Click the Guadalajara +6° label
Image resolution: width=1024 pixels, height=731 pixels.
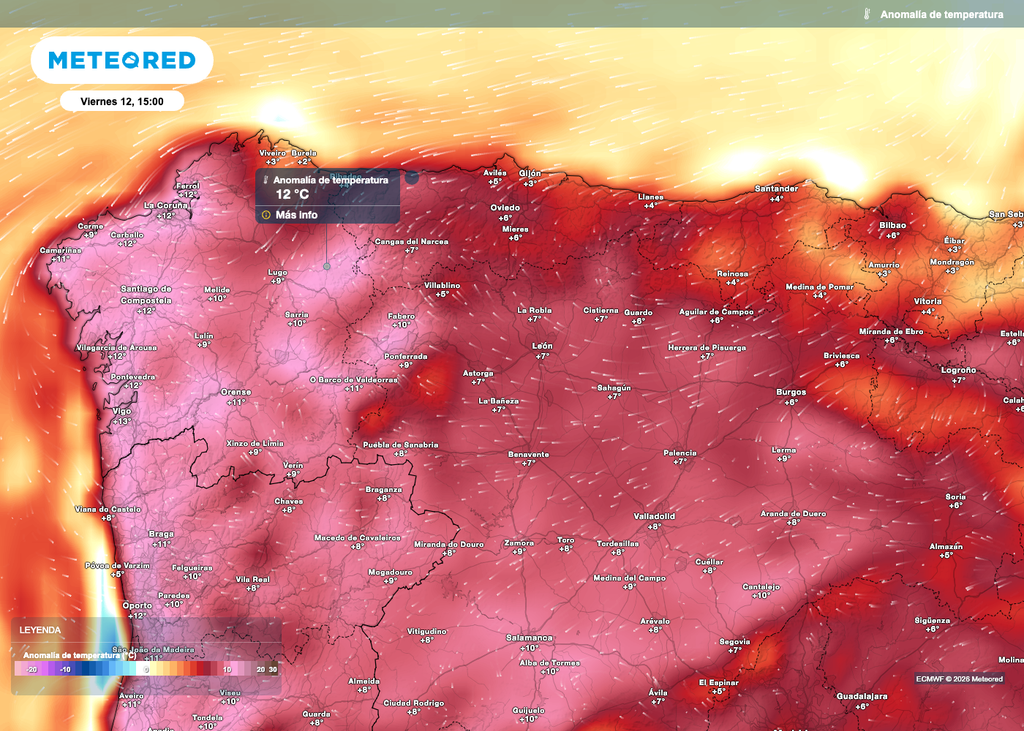(x=861, y=701)
